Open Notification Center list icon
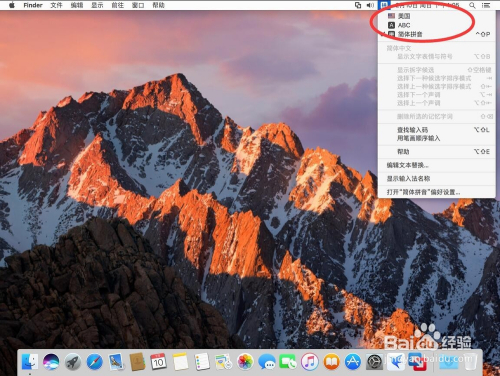 click(486, 5)
